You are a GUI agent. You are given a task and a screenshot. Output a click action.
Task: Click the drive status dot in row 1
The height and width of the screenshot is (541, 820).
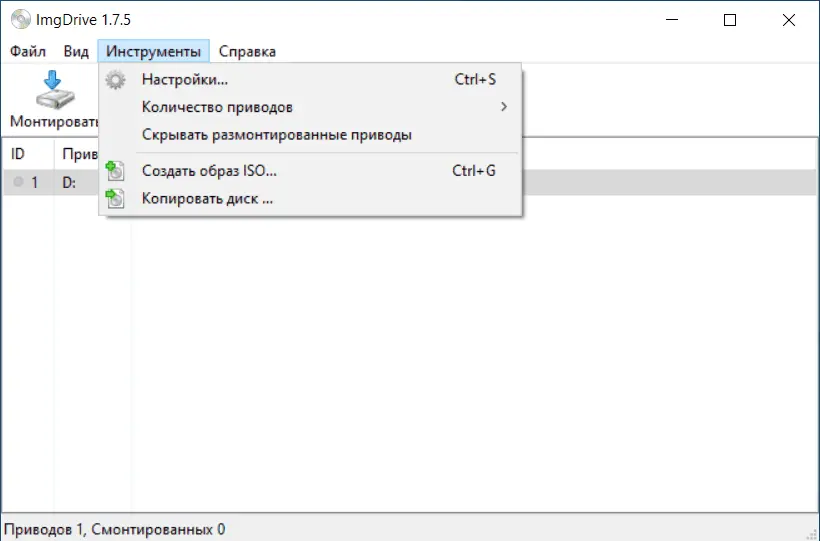tap(18, 183)
